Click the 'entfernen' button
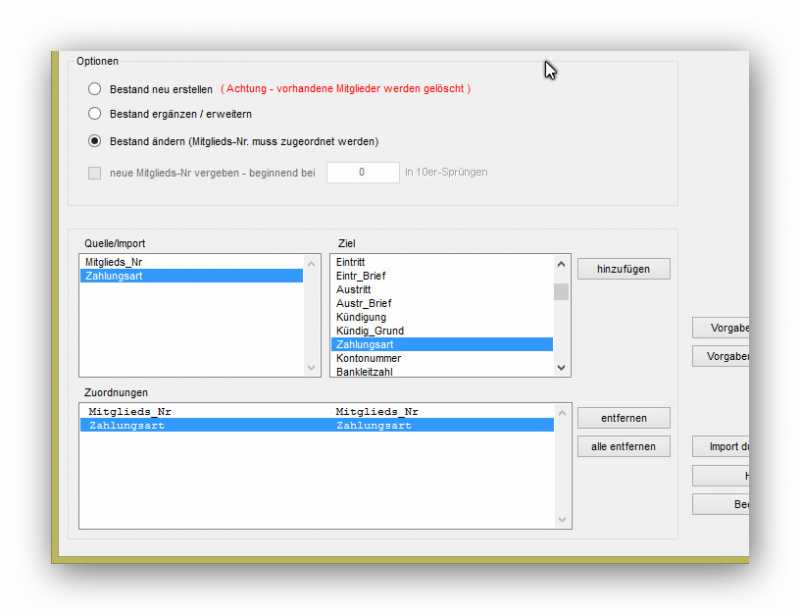The image size is (800, 615). pos(623,418)
